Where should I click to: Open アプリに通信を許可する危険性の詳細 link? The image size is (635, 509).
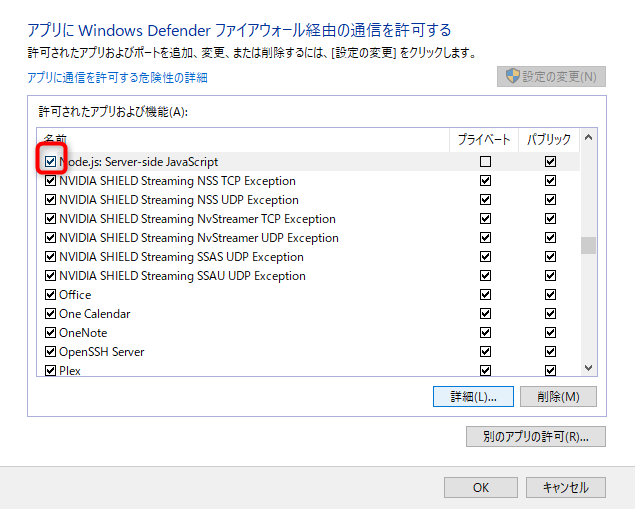click(117, 77)
